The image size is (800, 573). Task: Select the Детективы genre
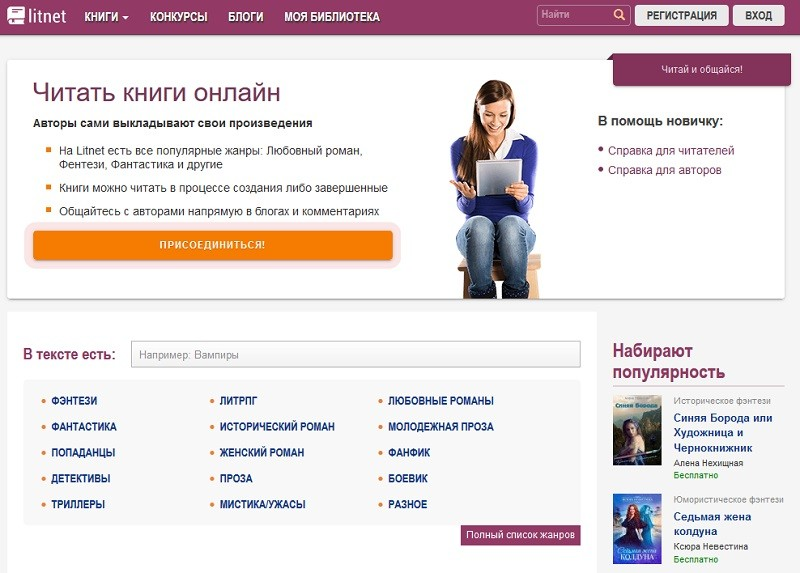tap(81, 479)
